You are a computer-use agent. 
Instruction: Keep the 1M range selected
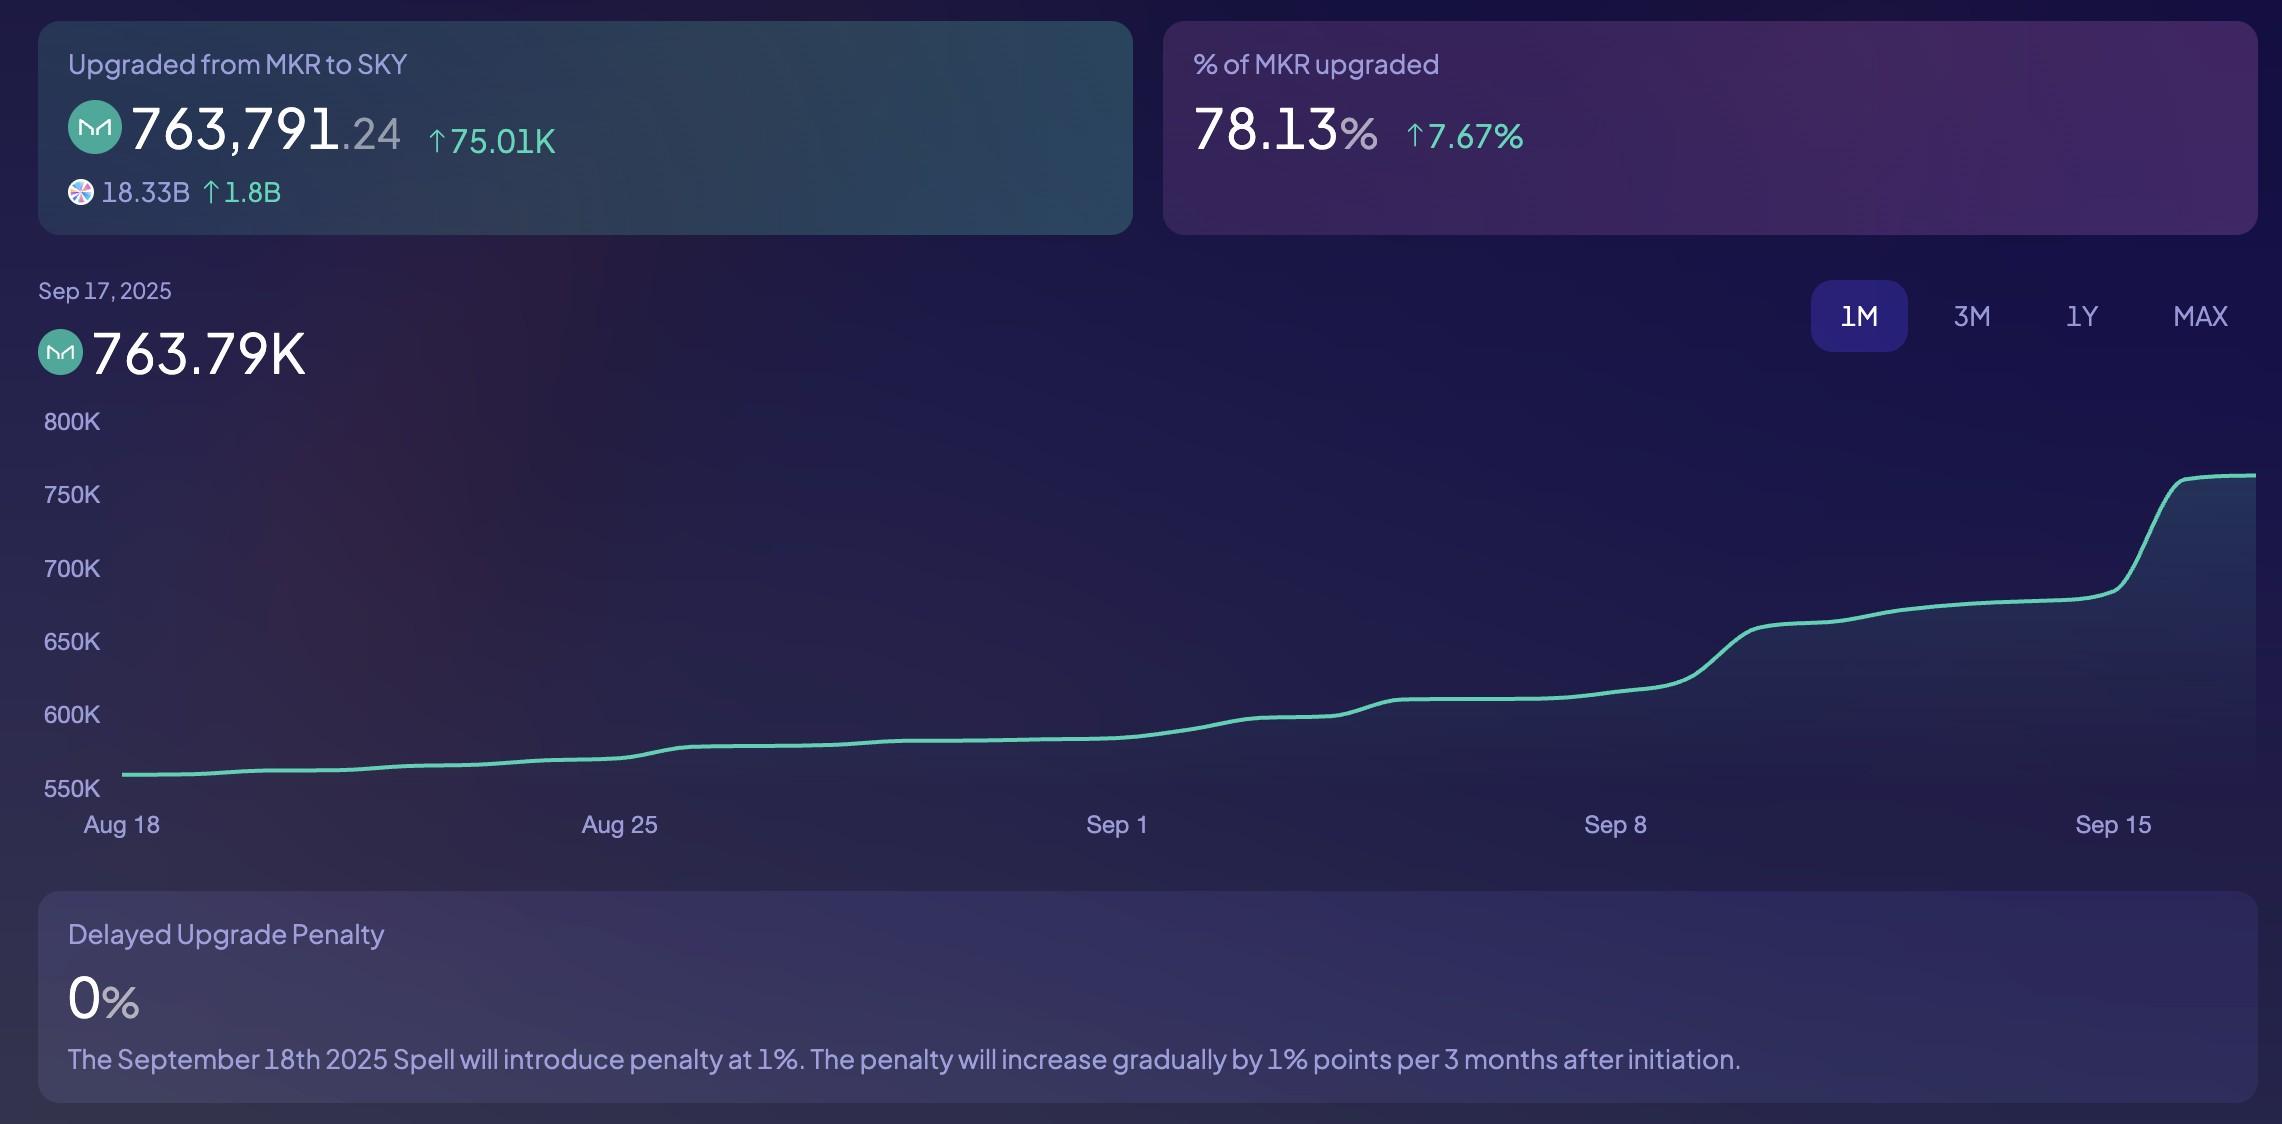tap(1858, 316)
